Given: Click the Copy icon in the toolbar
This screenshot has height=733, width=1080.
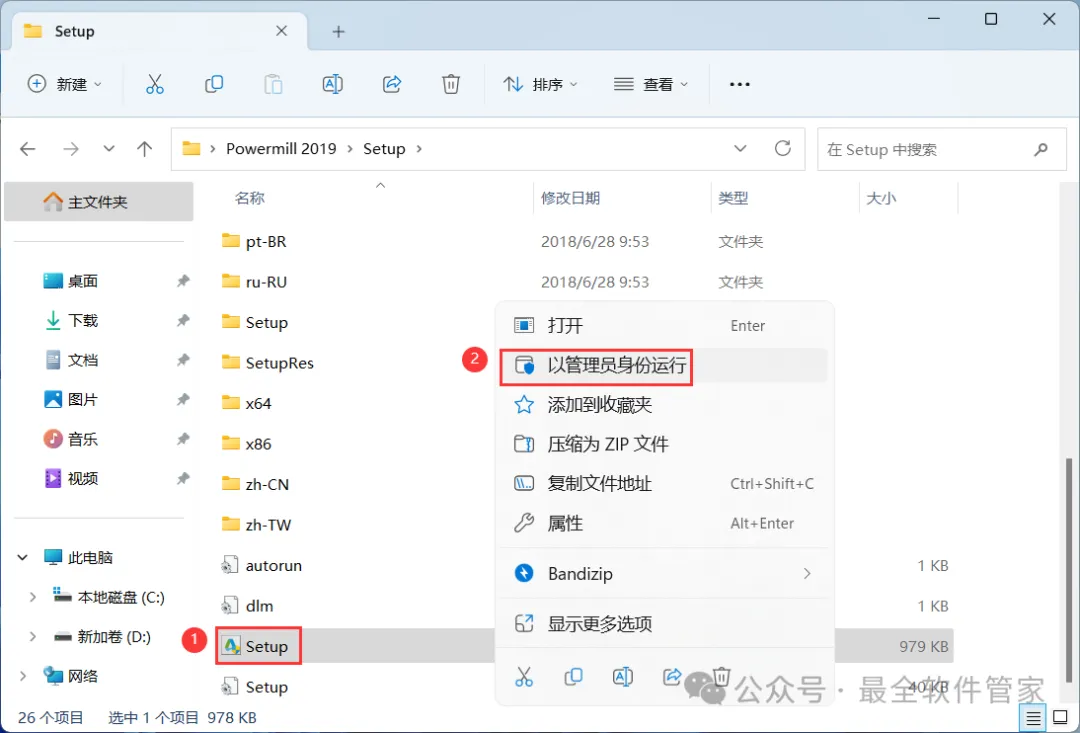Looking at the screenshot, I should [x=214, y=84].
